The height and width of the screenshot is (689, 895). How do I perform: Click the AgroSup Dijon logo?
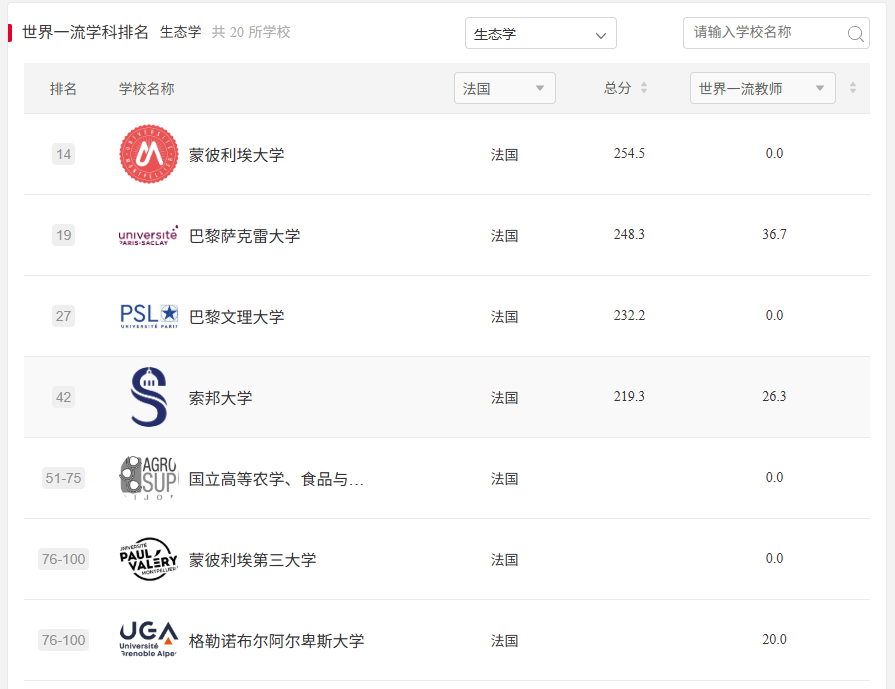click(x=147, y=477)
